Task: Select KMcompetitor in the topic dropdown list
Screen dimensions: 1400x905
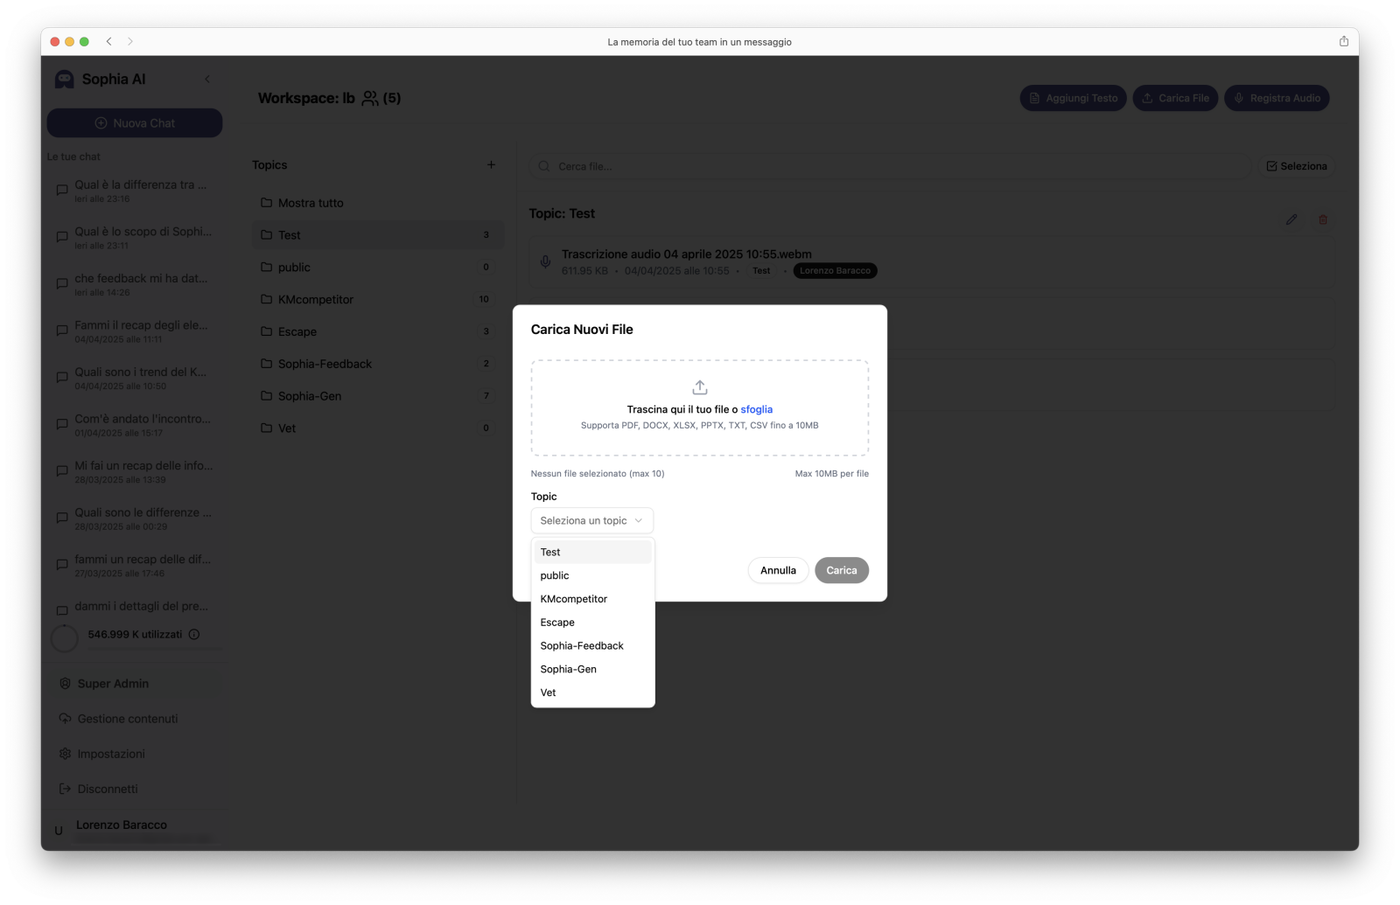Action: (x=592, y=599)
